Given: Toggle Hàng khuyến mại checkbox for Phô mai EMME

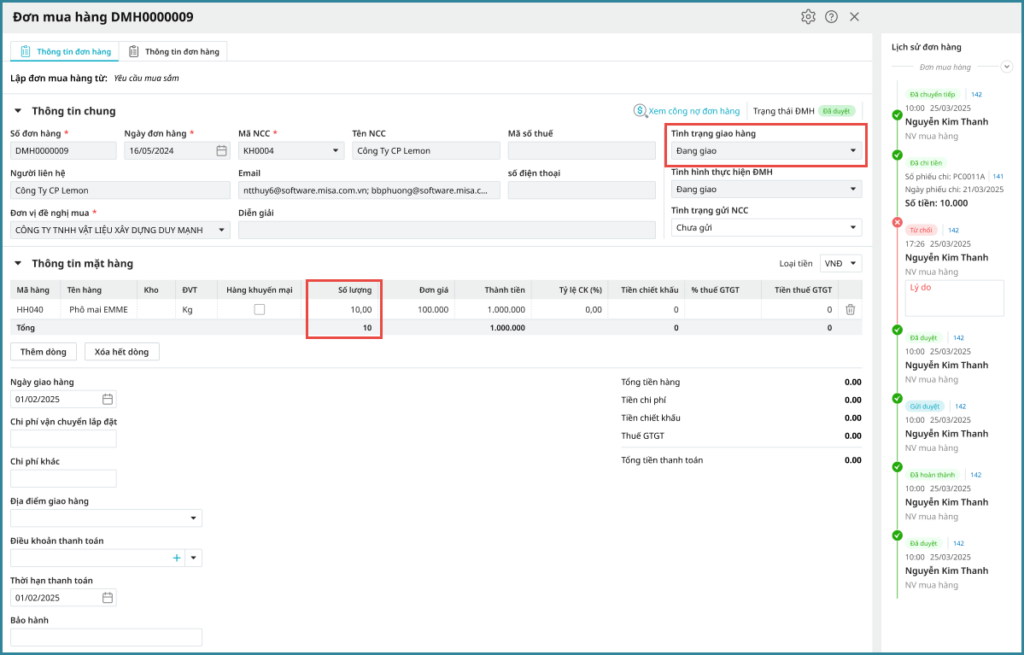Looking at the screenshot, I should [x=260, y=310].
